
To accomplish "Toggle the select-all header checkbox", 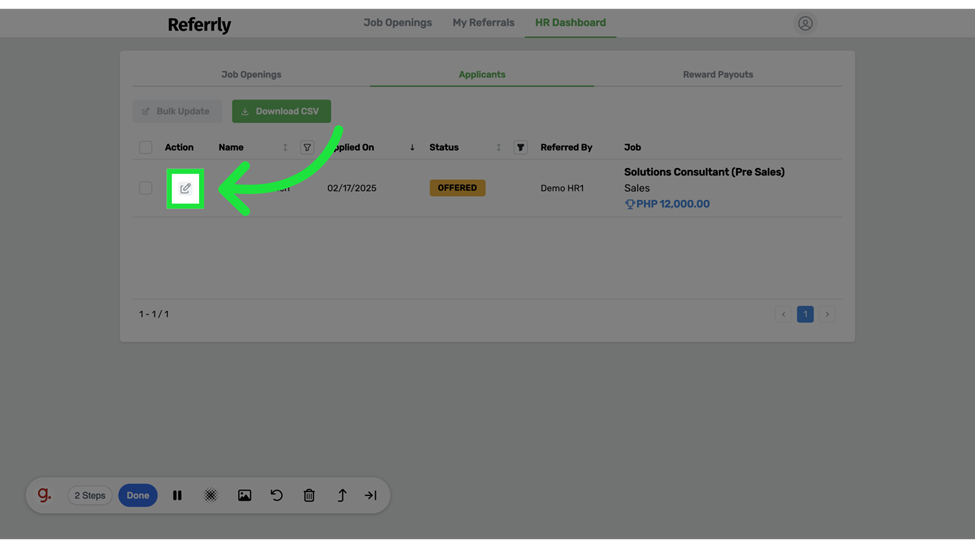I will click(x=146, y=147).
